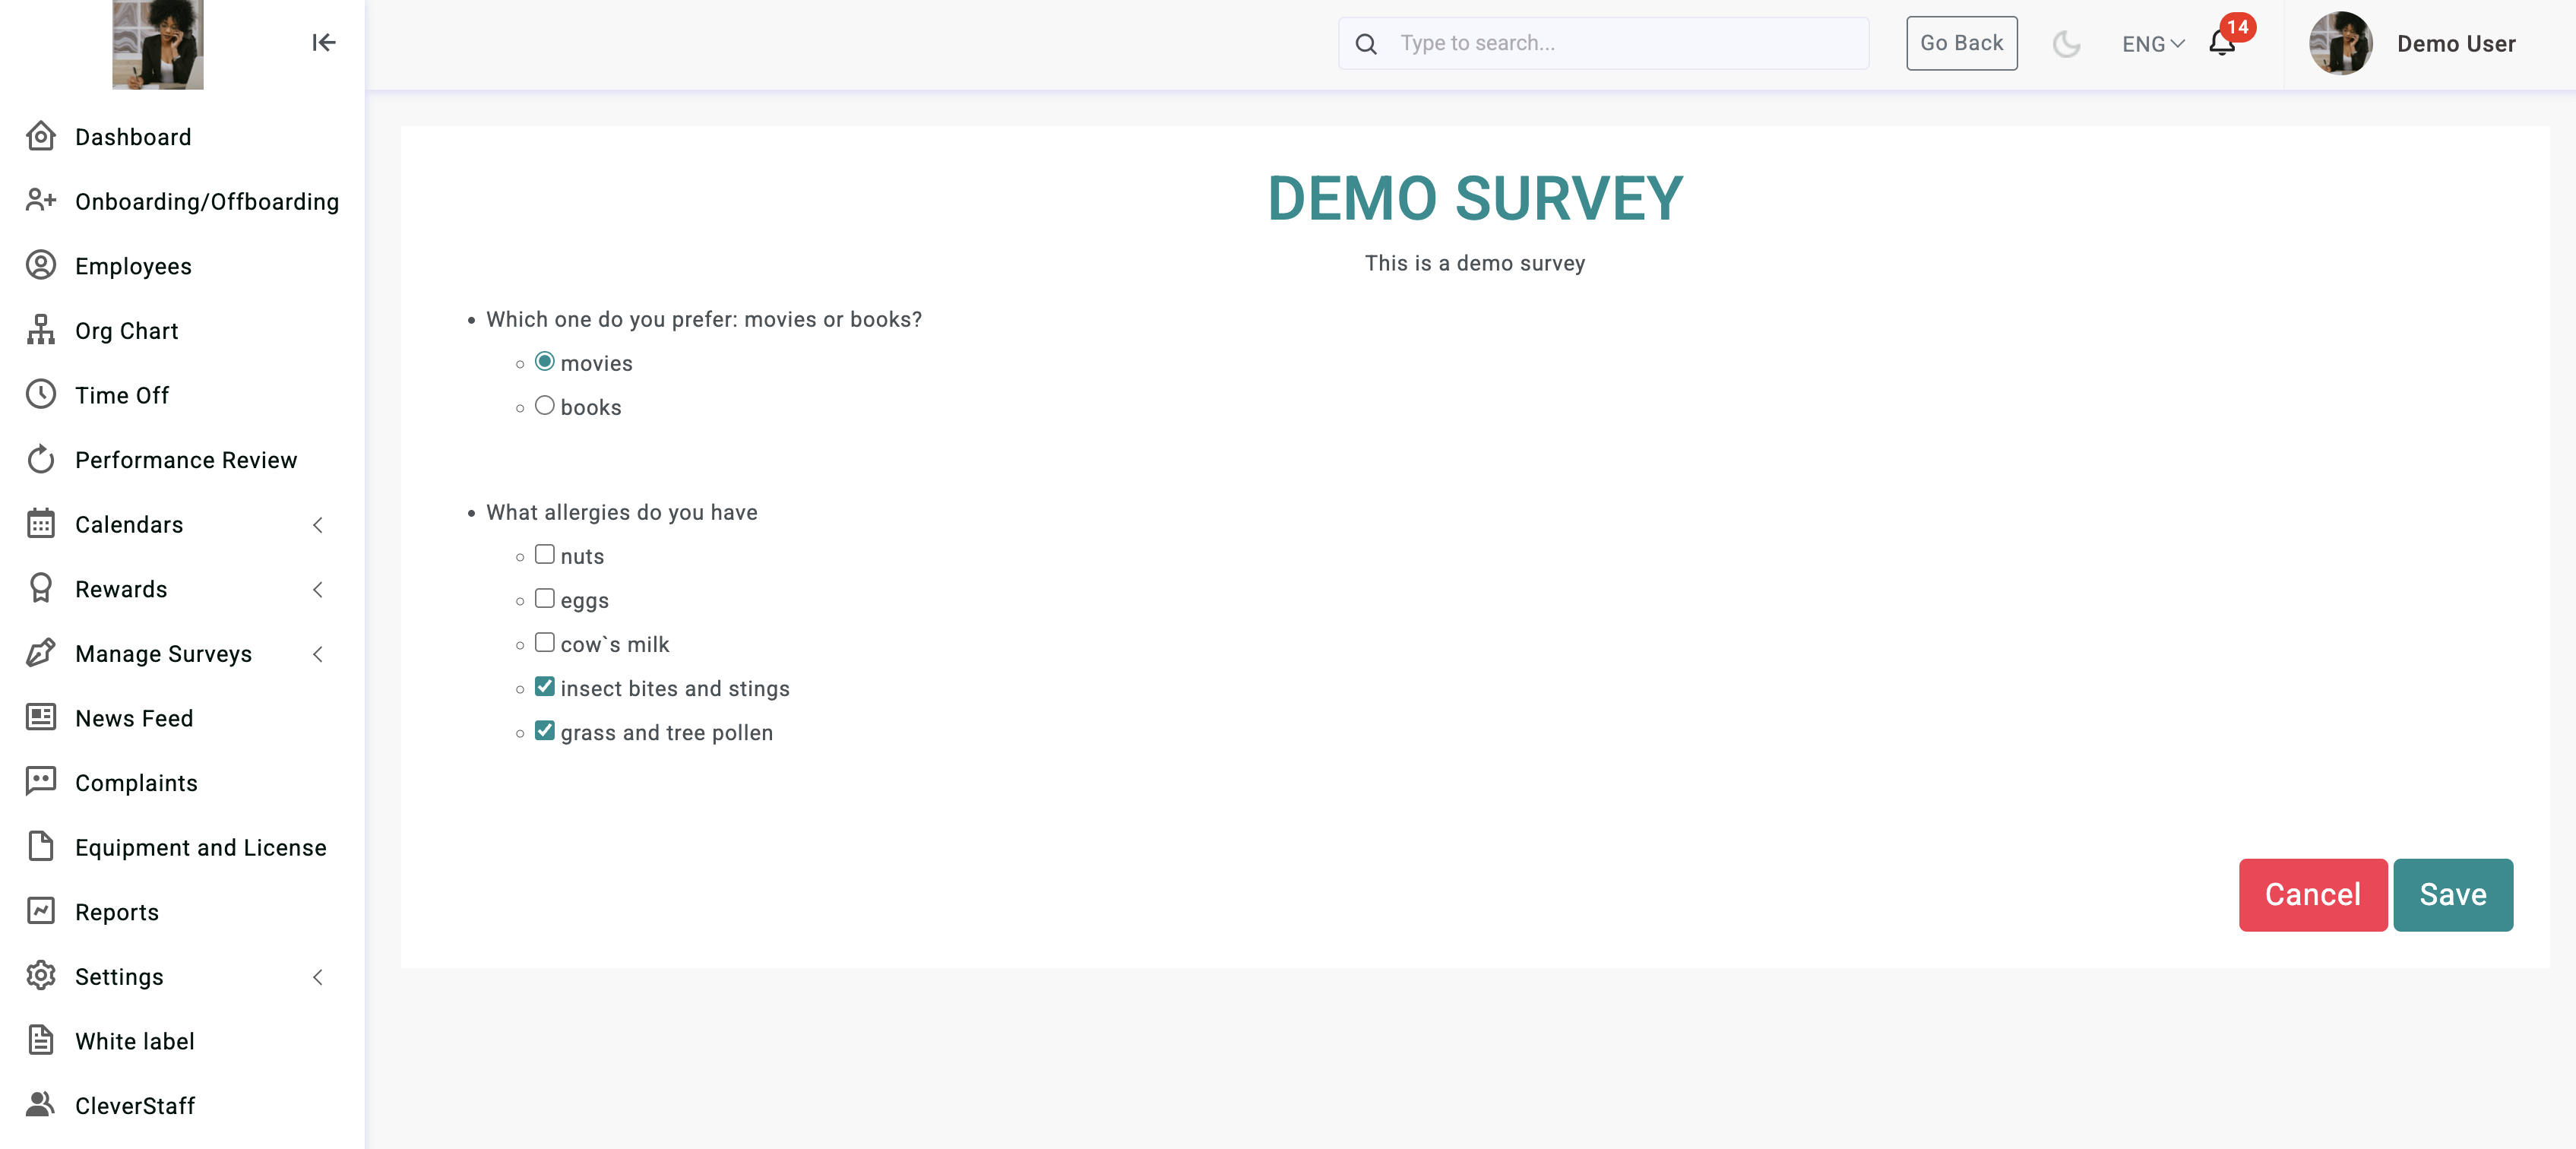Screen dimensions: 2576x1149
Task: Click the Reports chart icon
Action: [41, 911]
